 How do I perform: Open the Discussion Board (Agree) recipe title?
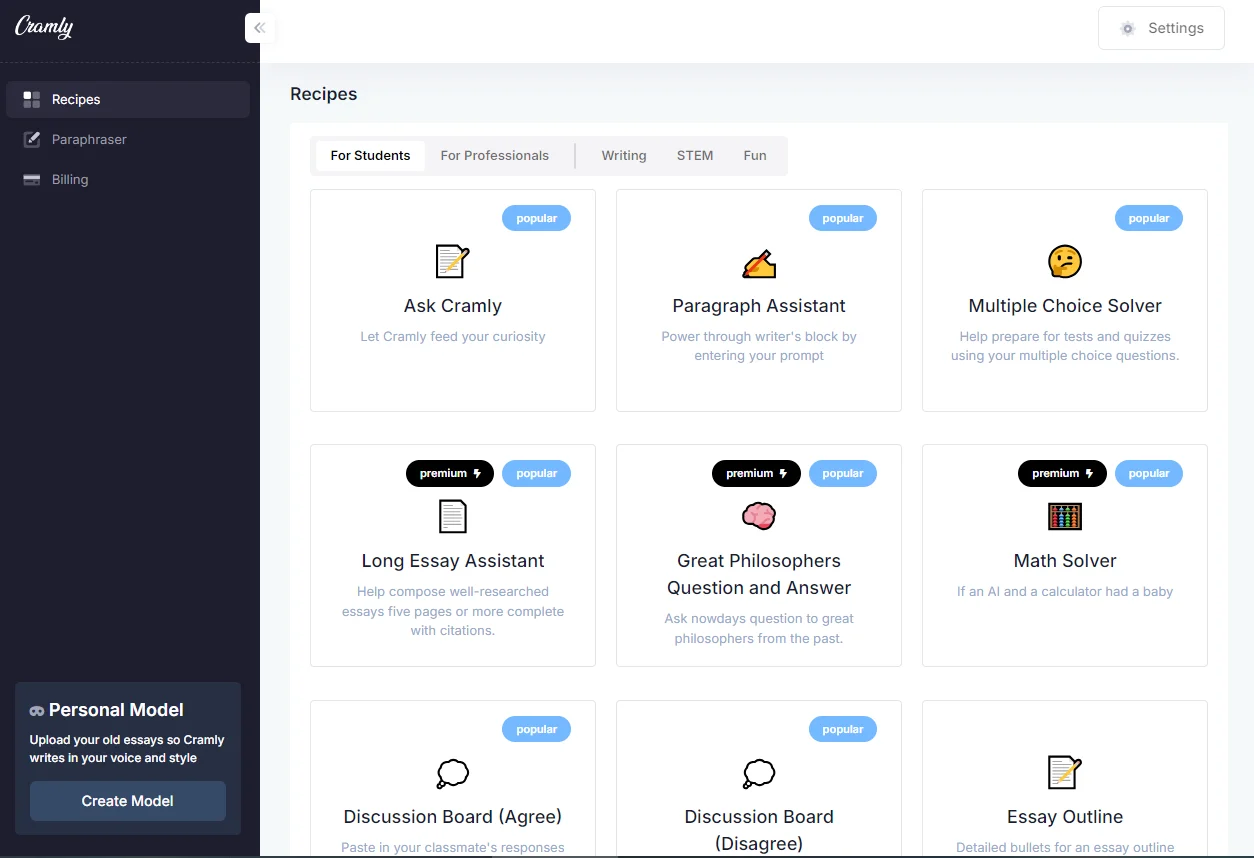coord(453,817)
